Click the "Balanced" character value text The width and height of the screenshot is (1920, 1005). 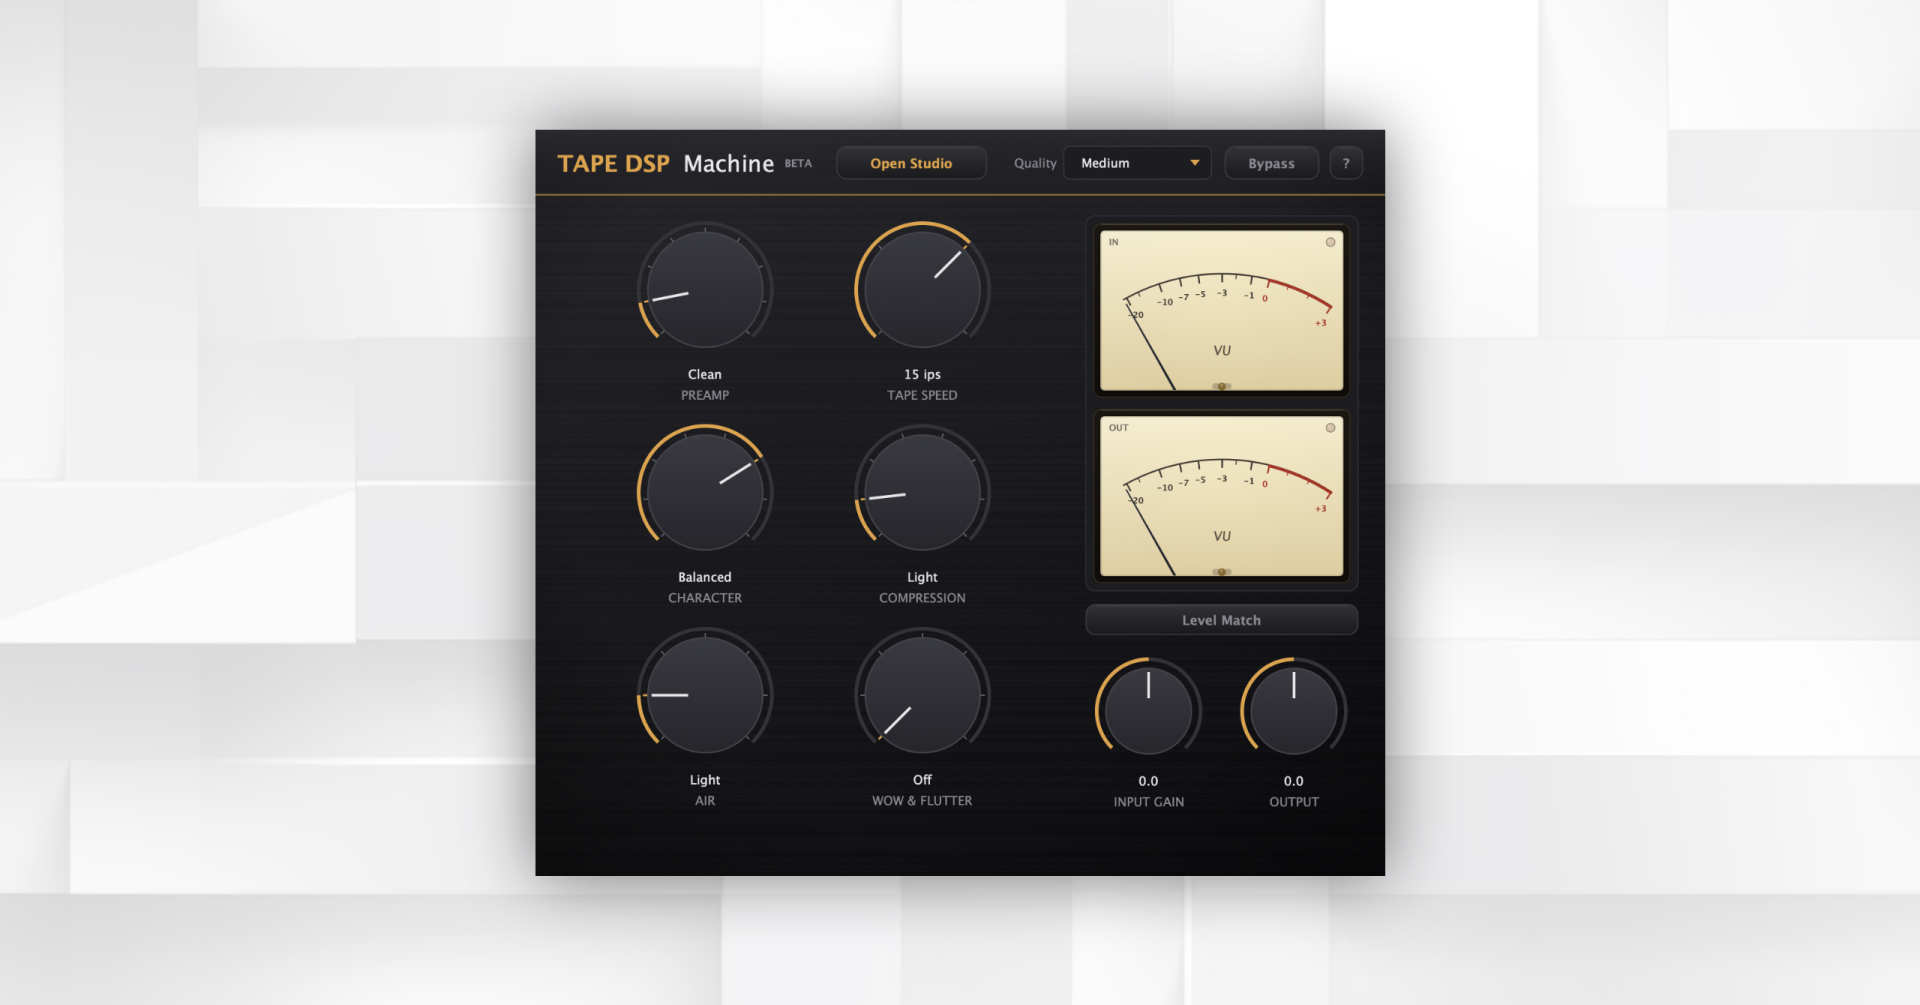click(705, 577)
